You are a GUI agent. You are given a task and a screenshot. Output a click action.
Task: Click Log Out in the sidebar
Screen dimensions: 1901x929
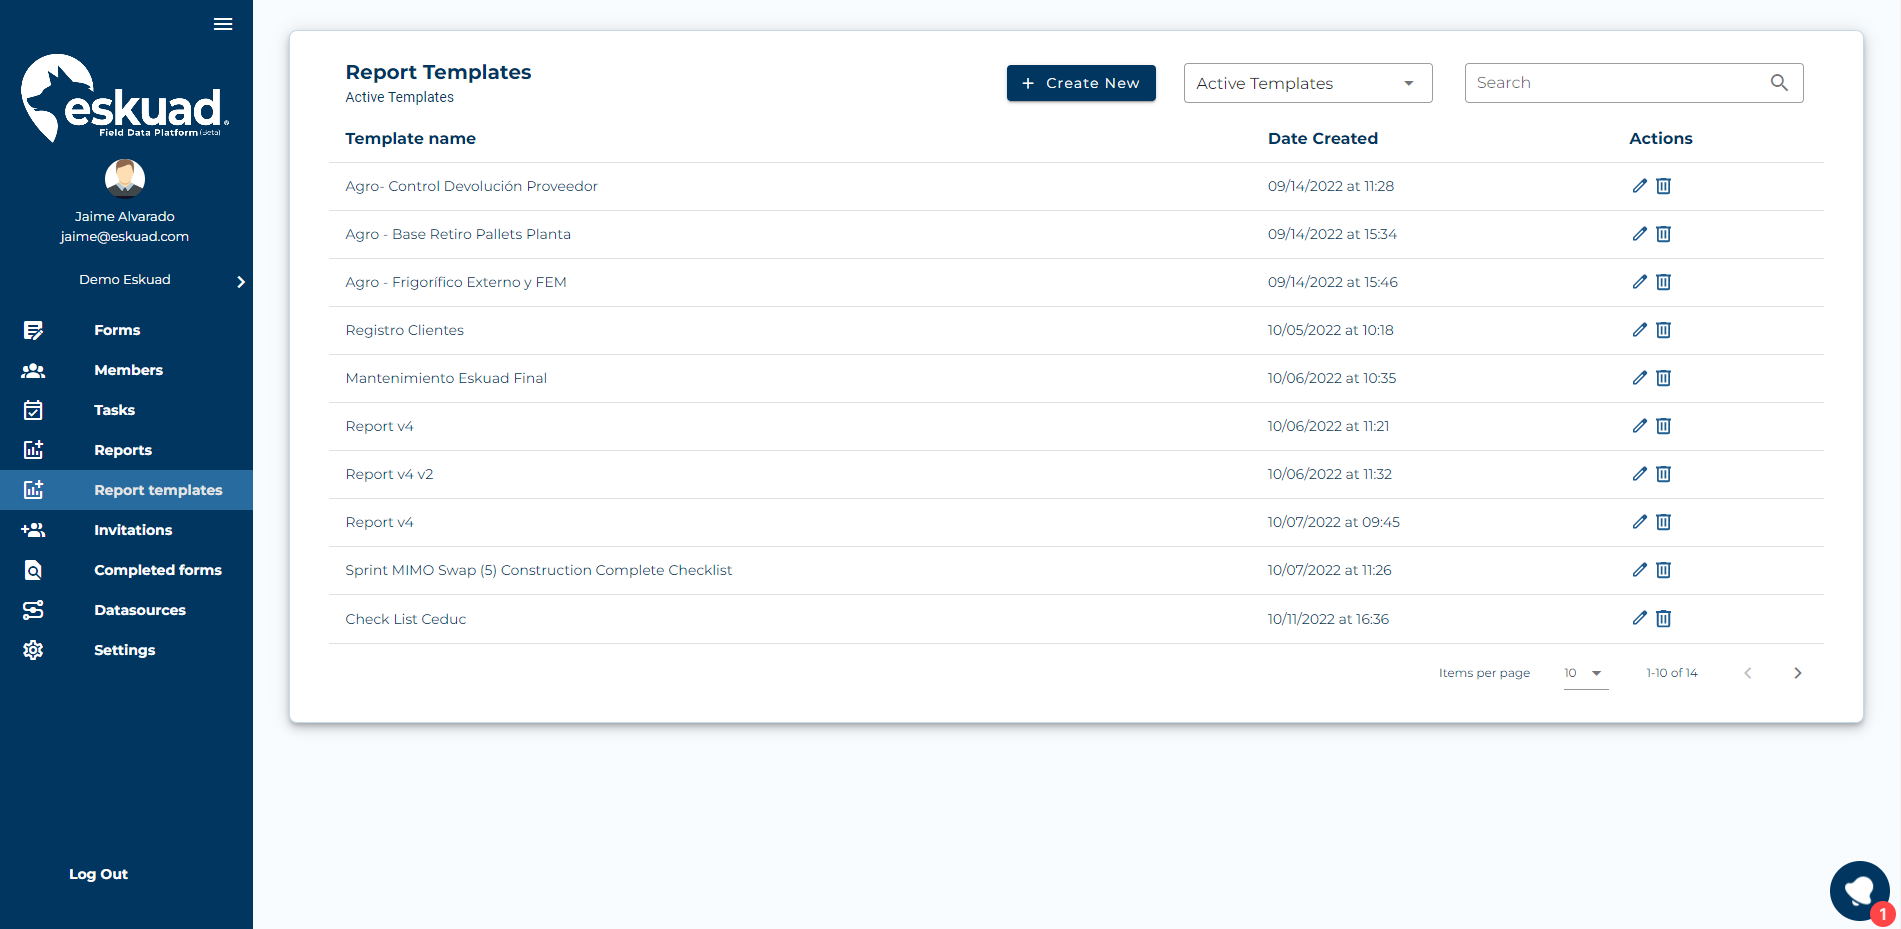coord(98,874)
